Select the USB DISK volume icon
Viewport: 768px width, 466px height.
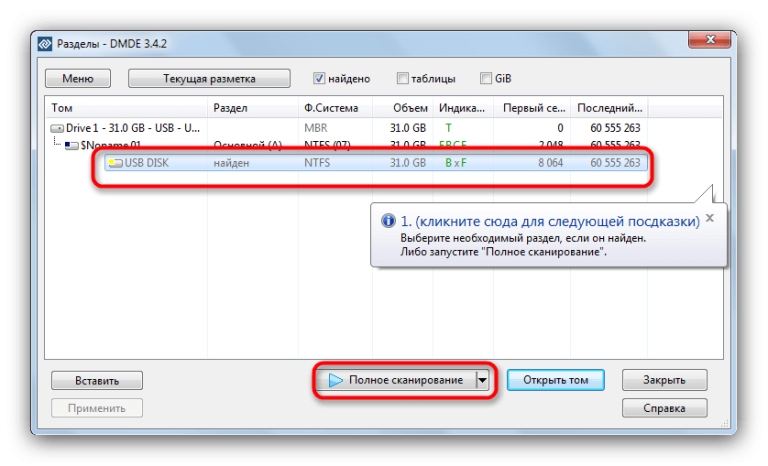click(116, 163)
